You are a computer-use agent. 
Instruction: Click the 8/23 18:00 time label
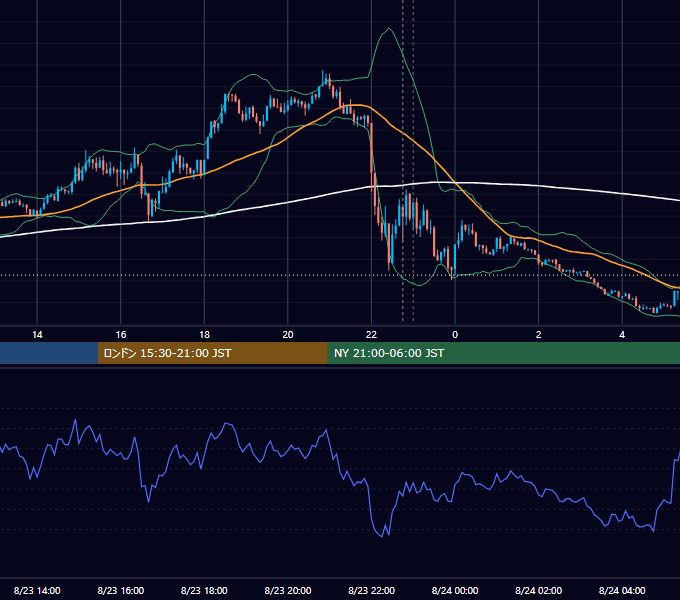click(x=204, y=590)
